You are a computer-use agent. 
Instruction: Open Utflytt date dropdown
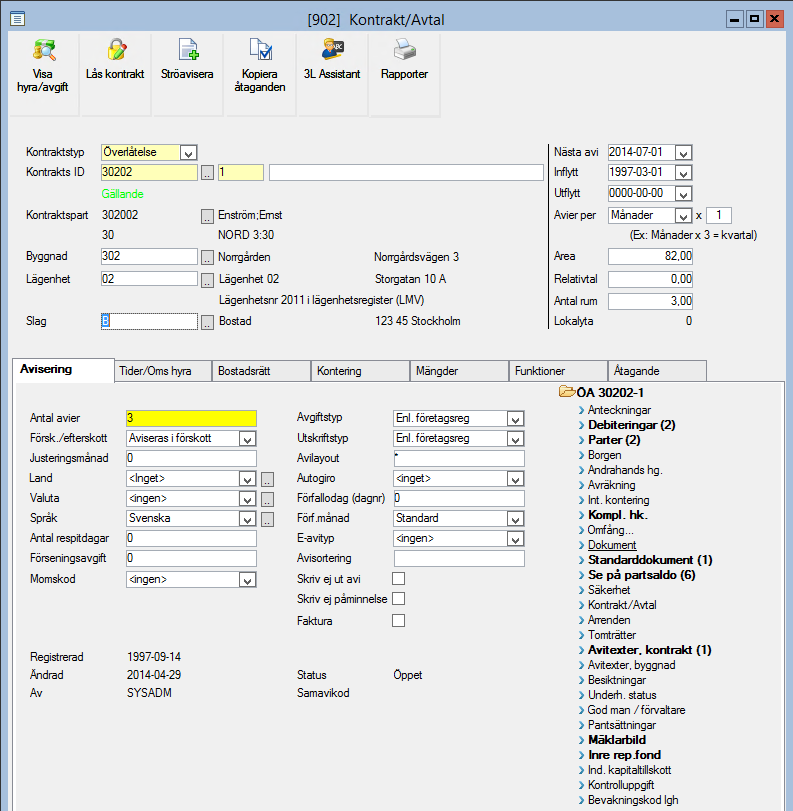(x=684, y=193)
